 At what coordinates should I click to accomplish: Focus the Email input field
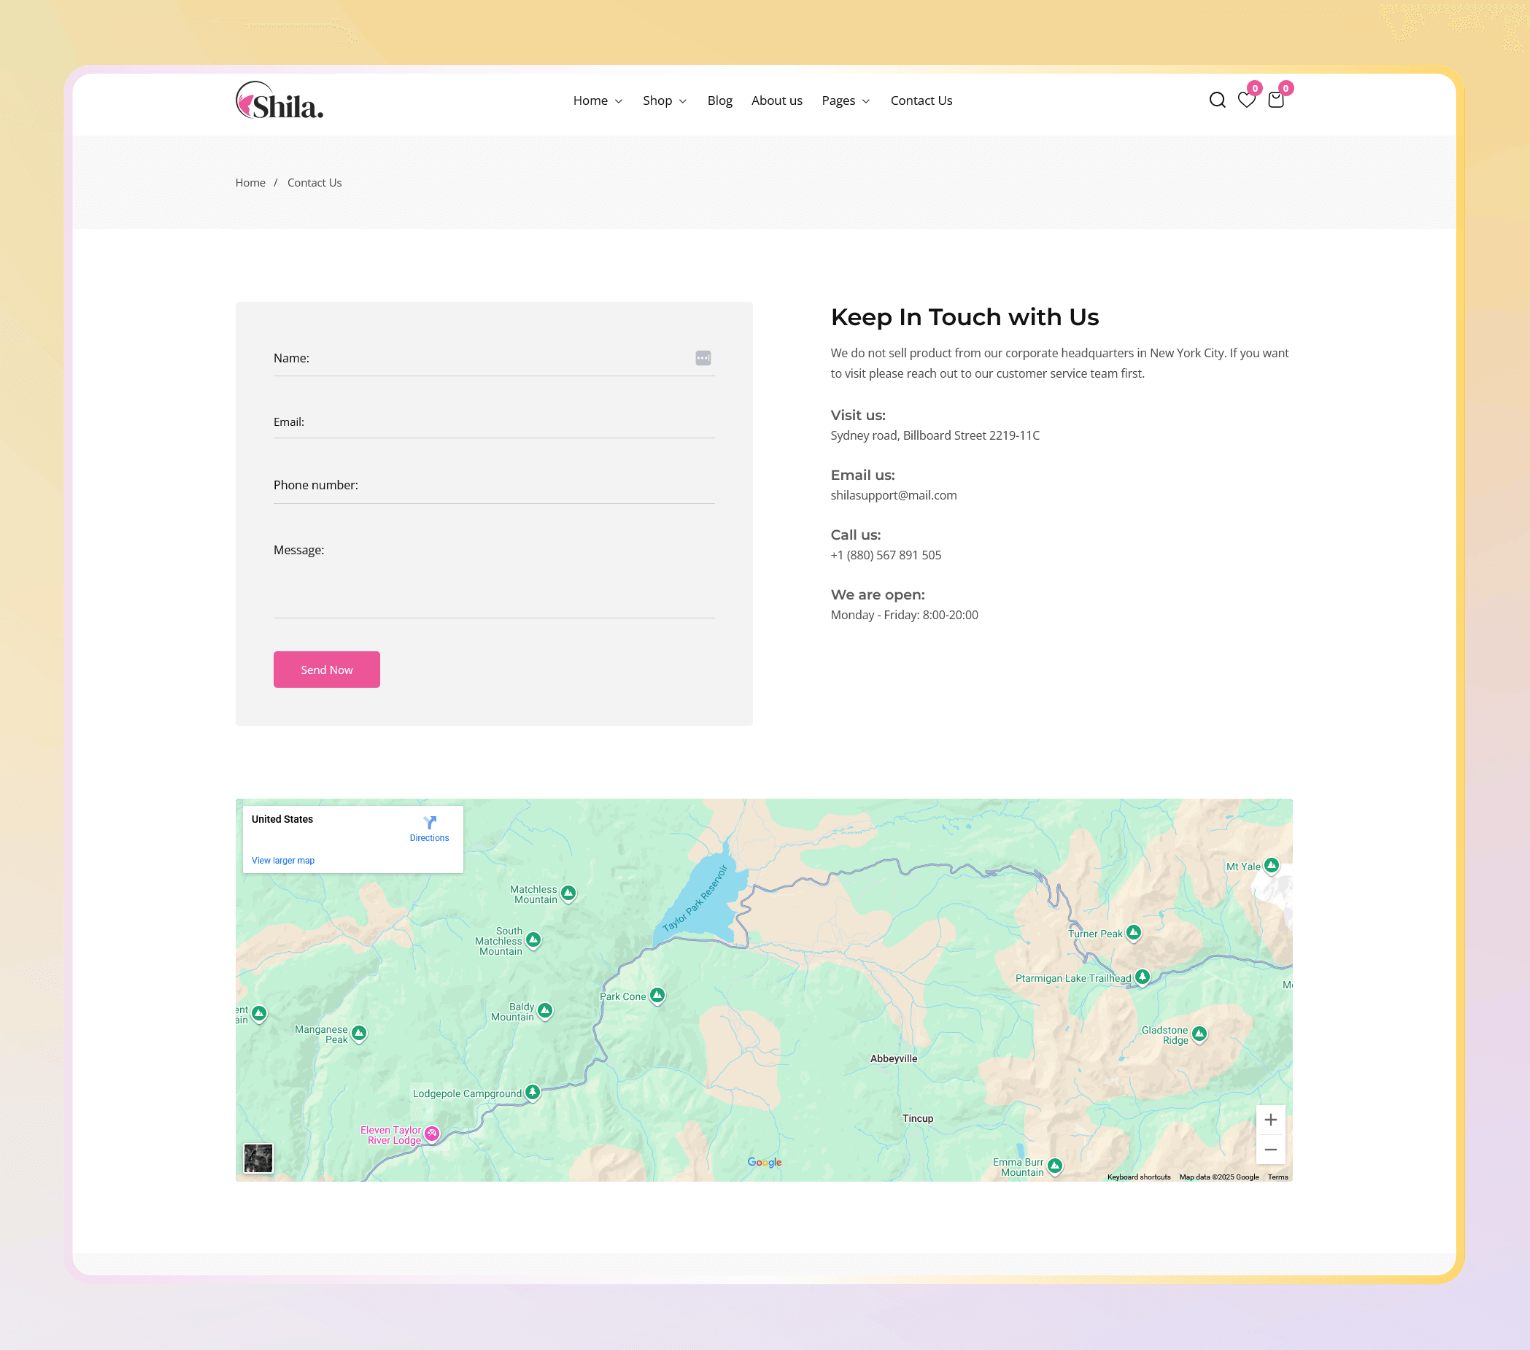494,422
